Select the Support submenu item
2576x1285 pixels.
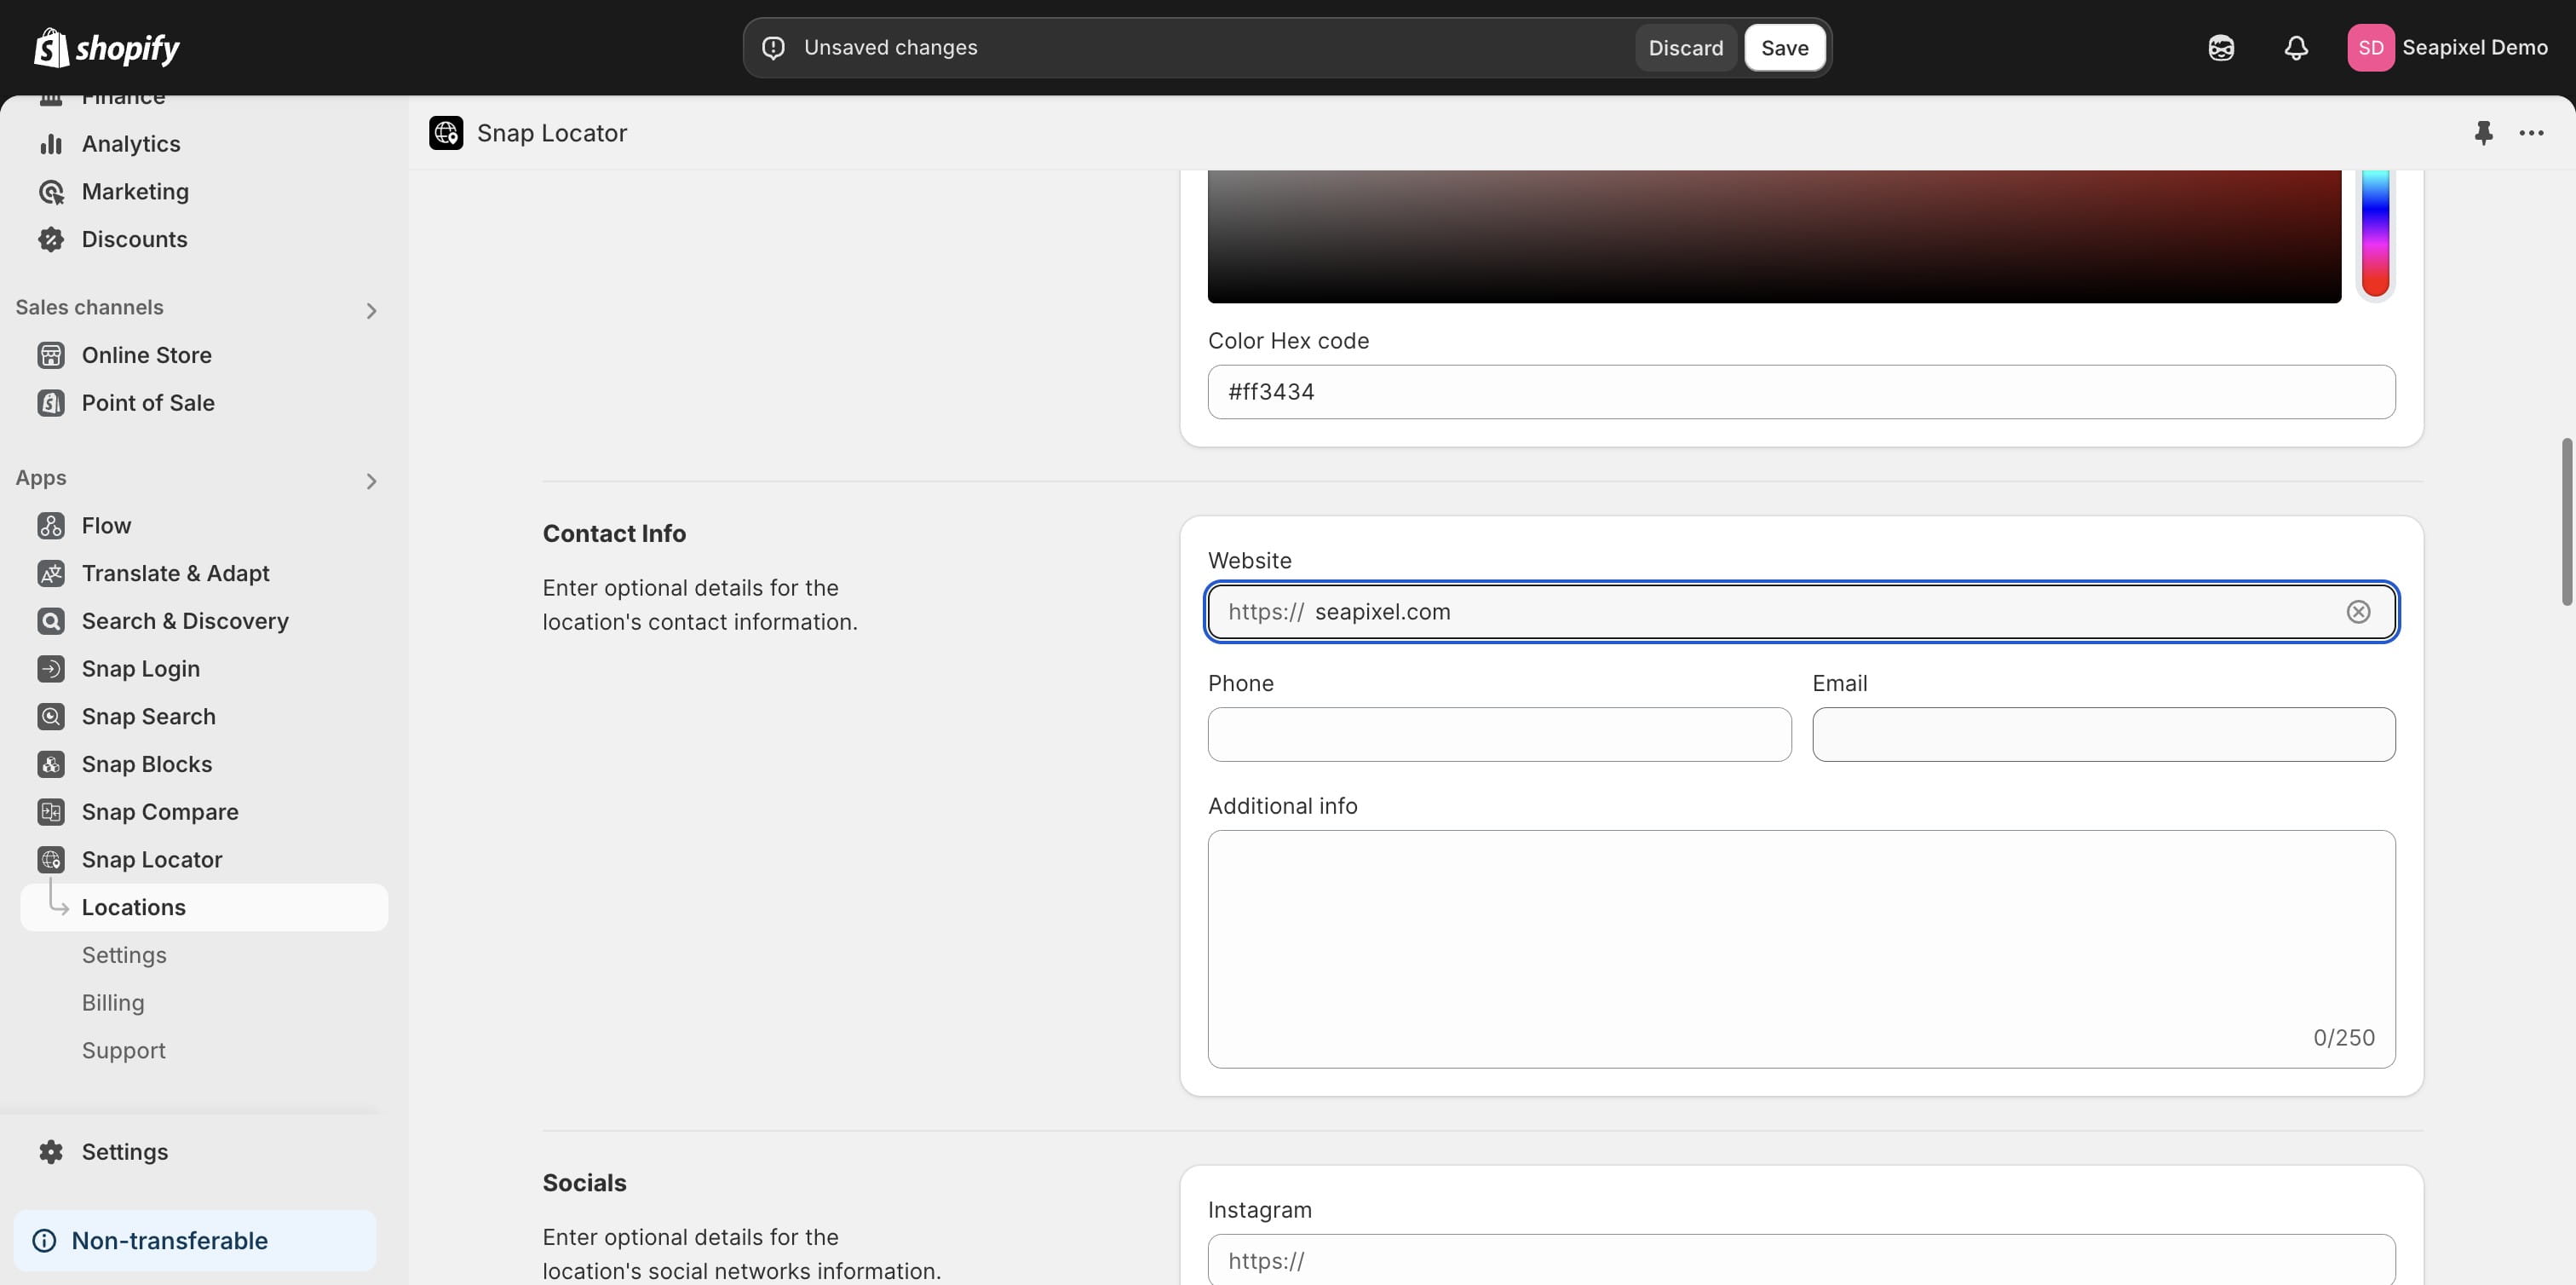click(124, 1051)
